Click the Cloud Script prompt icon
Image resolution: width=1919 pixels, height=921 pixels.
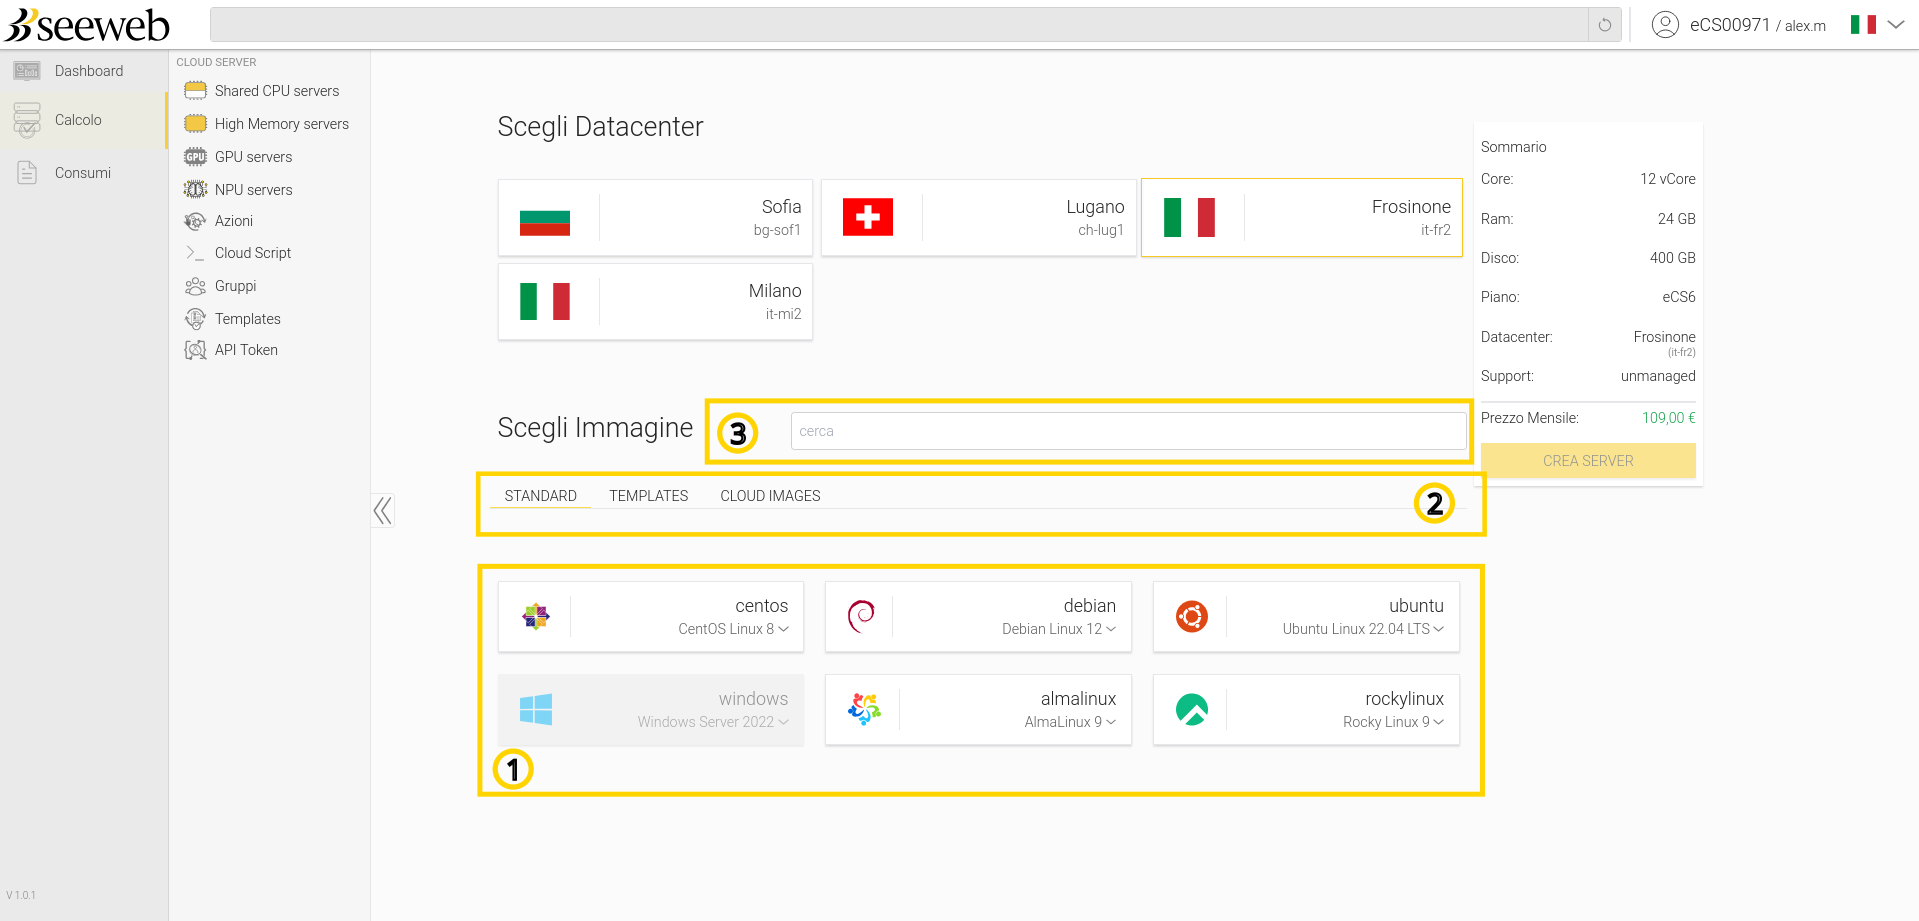point(195,253)
